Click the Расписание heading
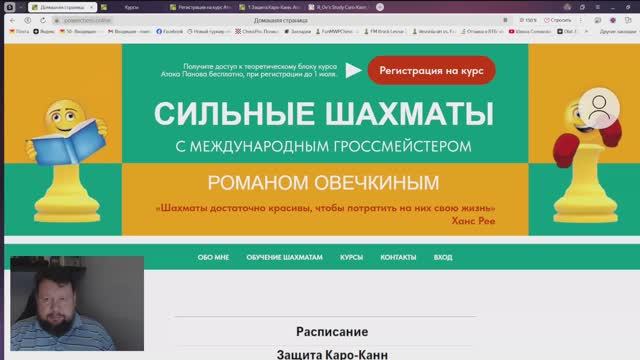 [332, 331]
